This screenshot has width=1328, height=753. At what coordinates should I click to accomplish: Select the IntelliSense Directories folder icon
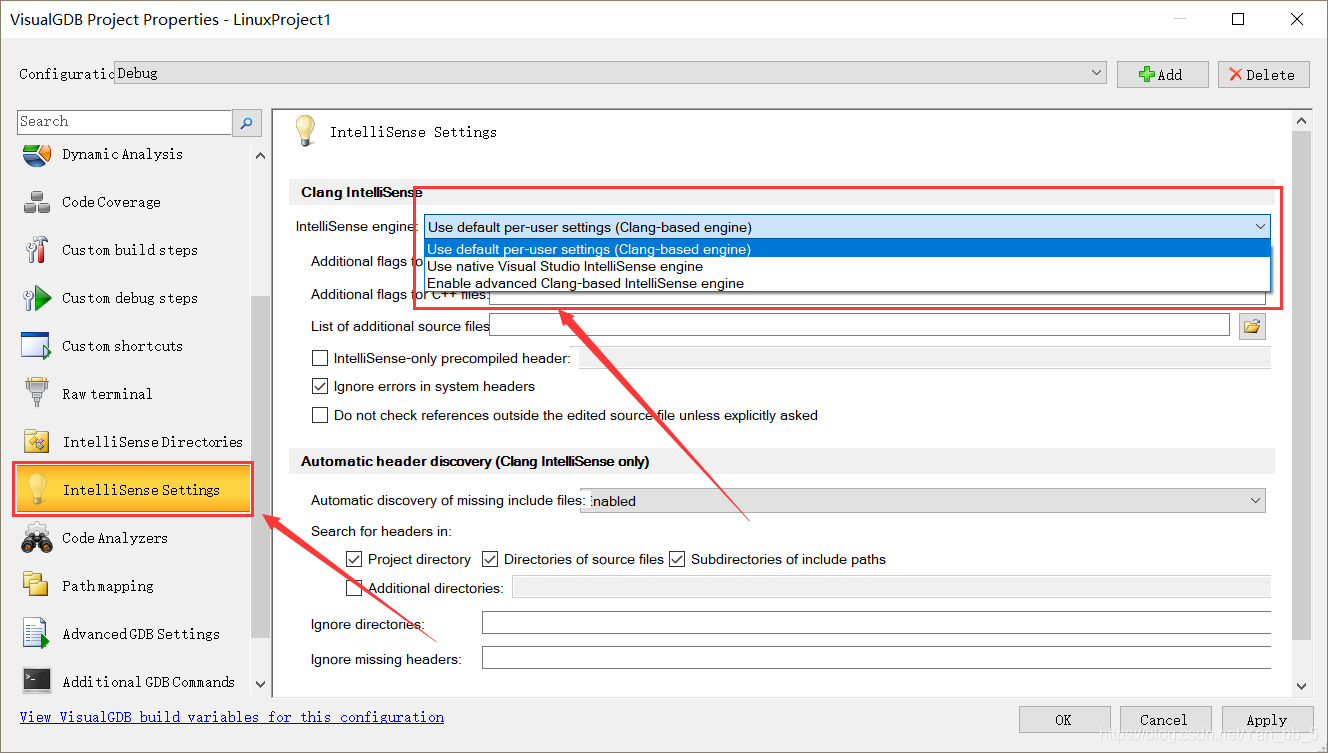[37, 442]
